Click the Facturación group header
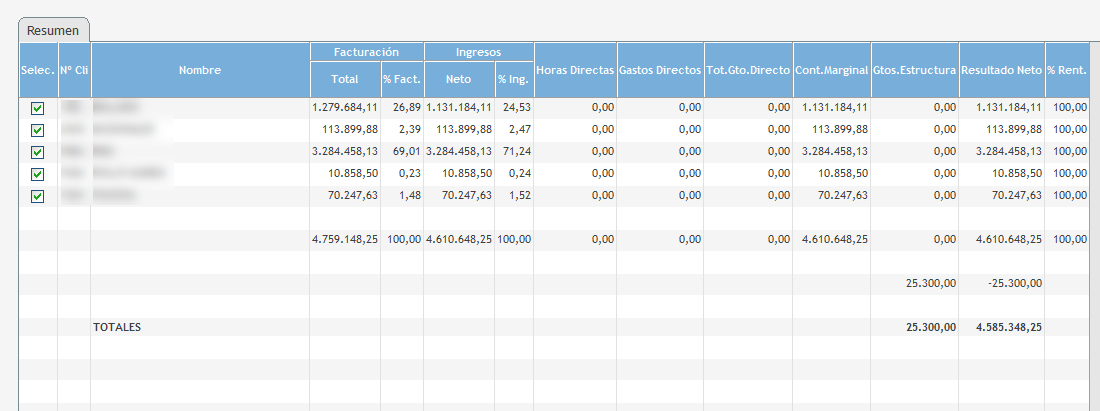This screenshot has width=1100, height=411. [x=366, y=51]
